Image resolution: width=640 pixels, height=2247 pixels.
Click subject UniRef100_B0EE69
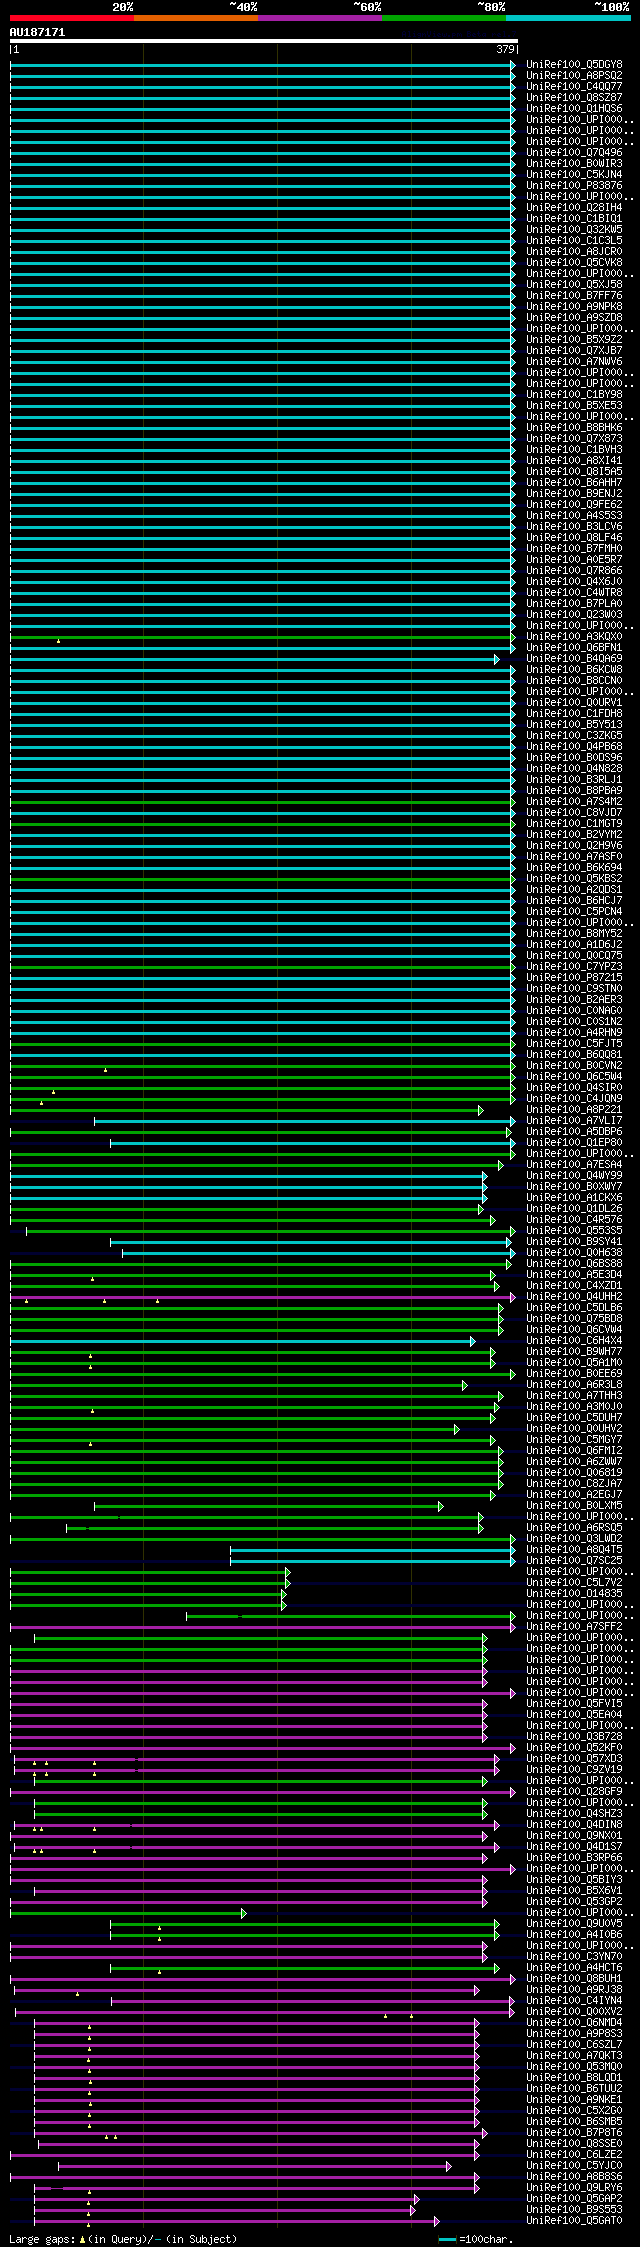(574, 1374)
